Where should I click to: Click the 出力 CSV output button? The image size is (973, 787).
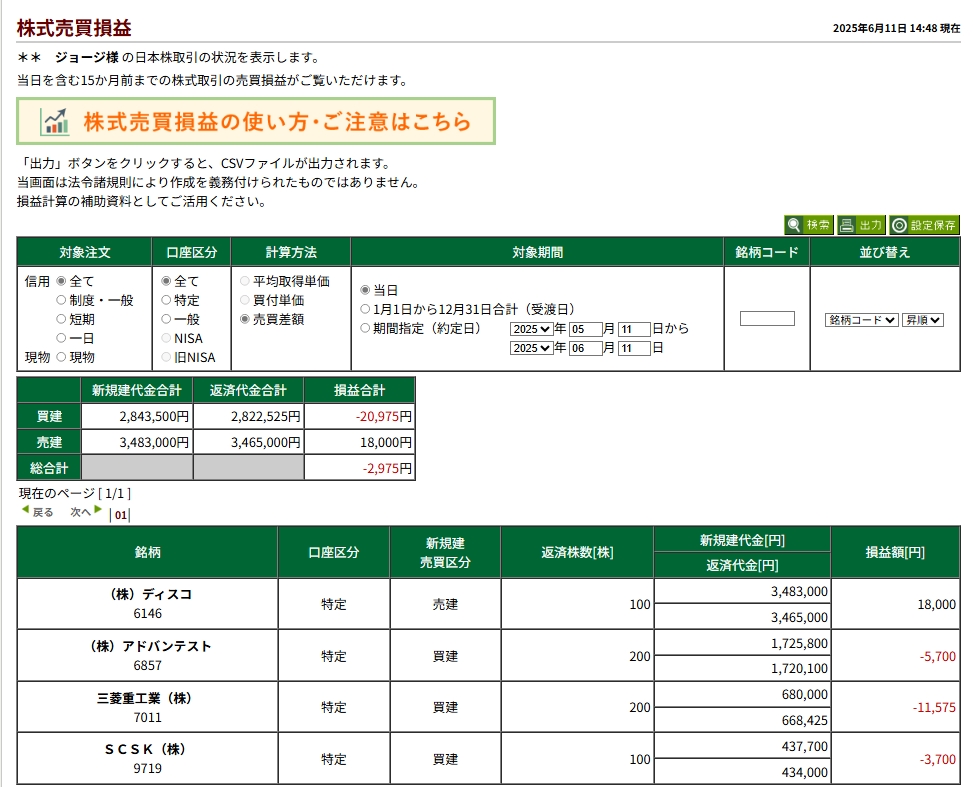861,225
